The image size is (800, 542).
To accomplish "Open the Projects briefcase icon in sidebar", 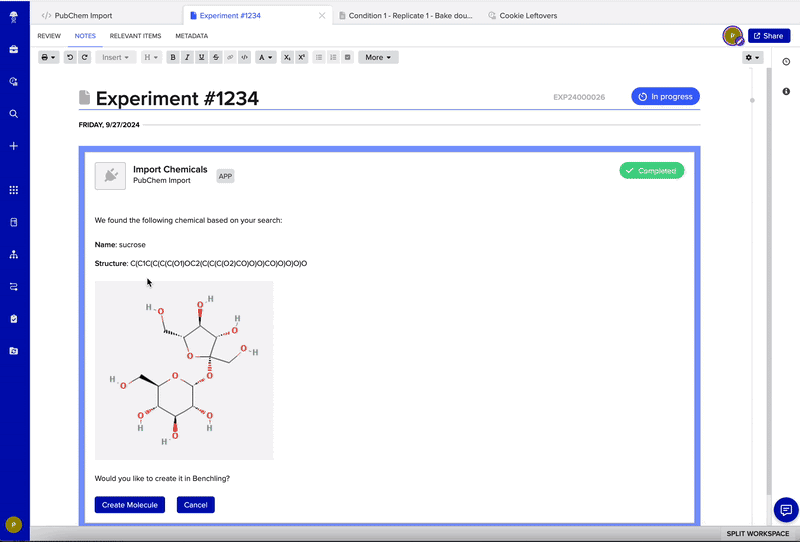I will point(14,50).
